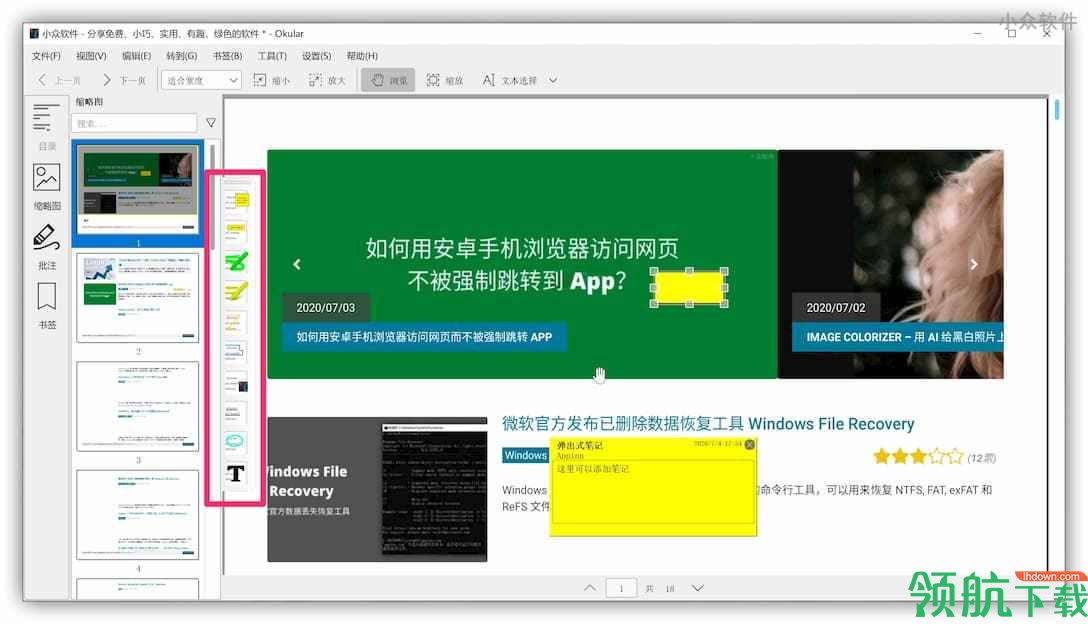Select the yellow highlighter annotation tool
The image size is (1088, 624).
pos(236,292)
